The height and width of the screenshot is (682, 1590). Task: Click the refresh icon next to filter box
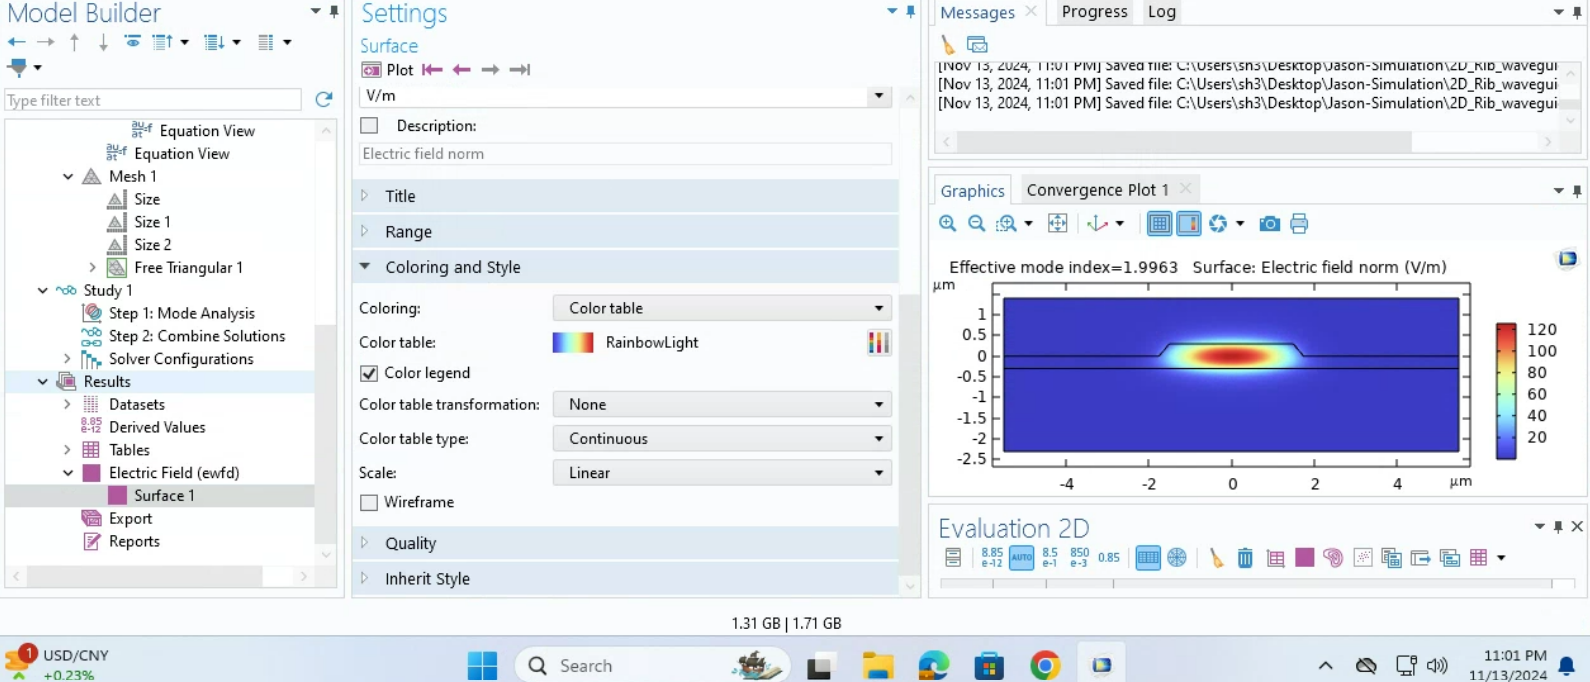tap(323, 100)
